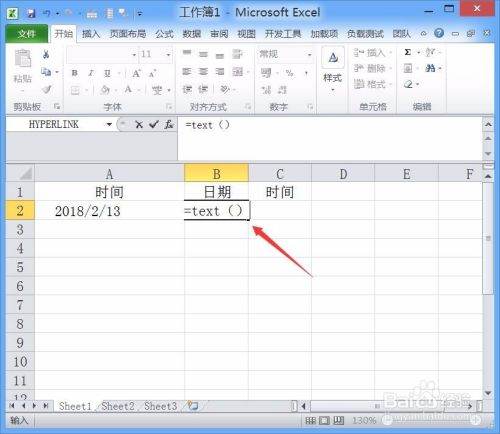Image resolution: width=500 pixels, height=434 pixels.
Task: Confirm formula with the checkmark icon
Action: coord(154,125)
